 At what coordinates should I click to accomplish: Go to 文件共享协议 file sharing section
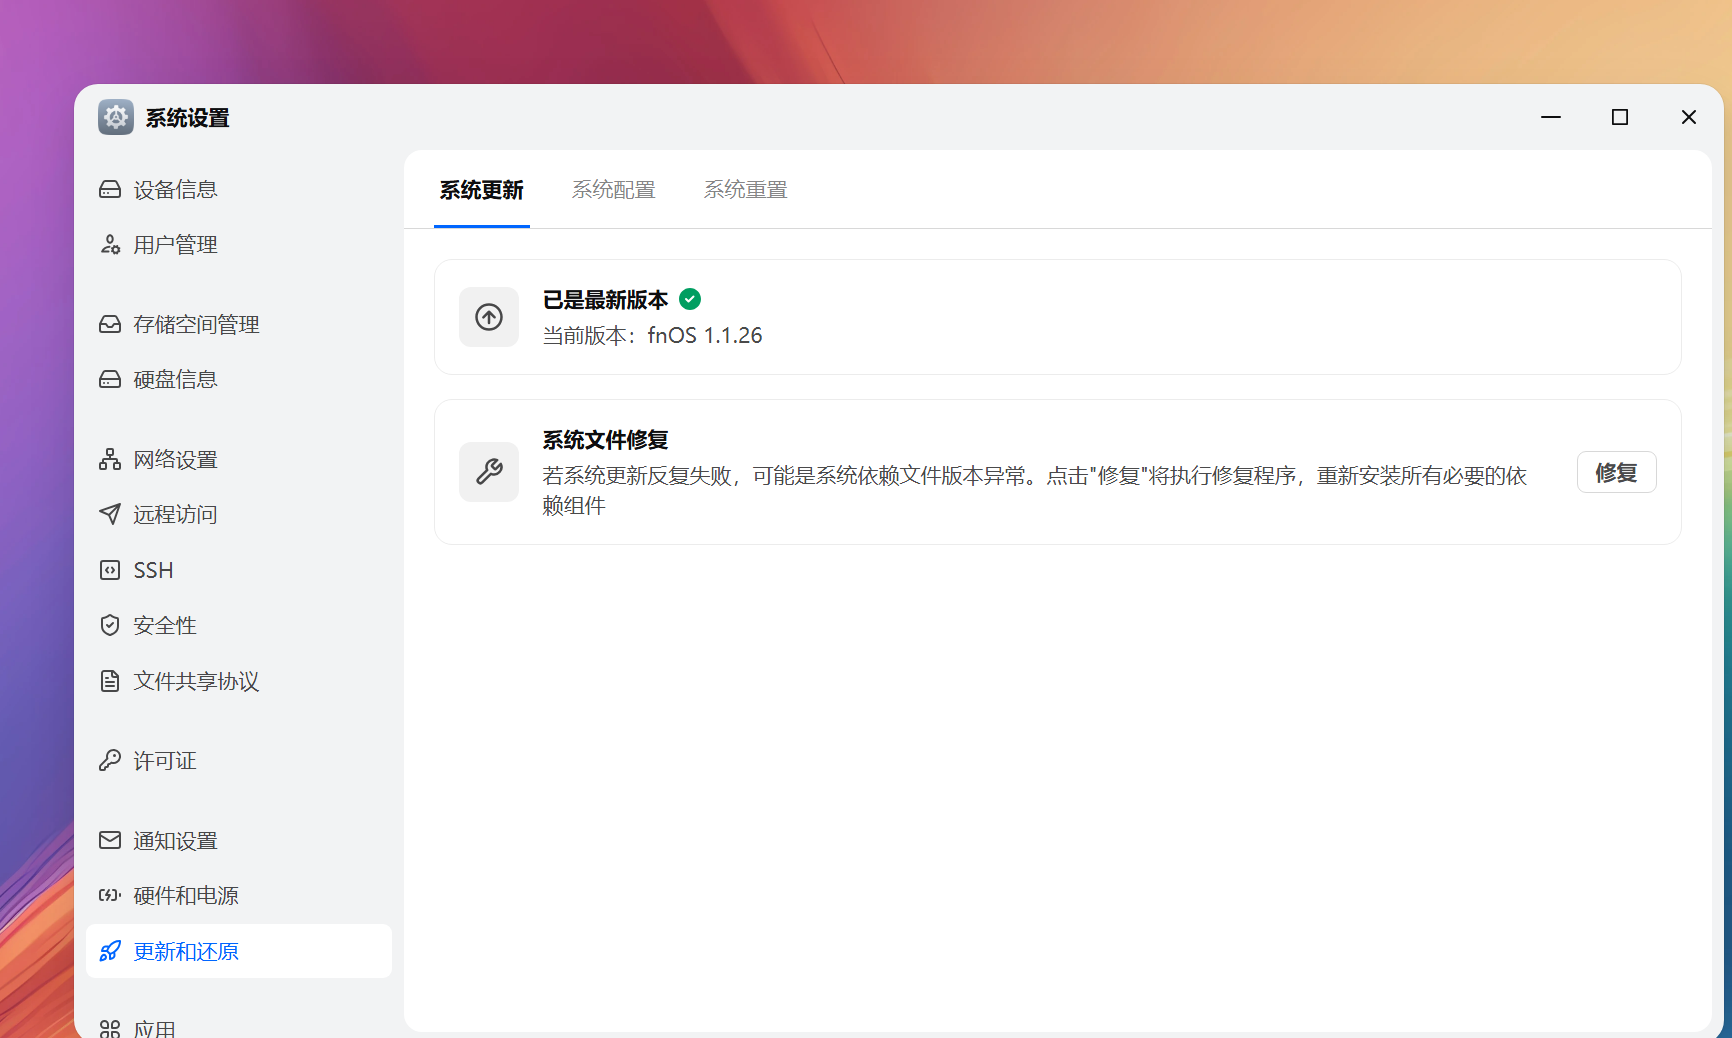click(196, 682)
